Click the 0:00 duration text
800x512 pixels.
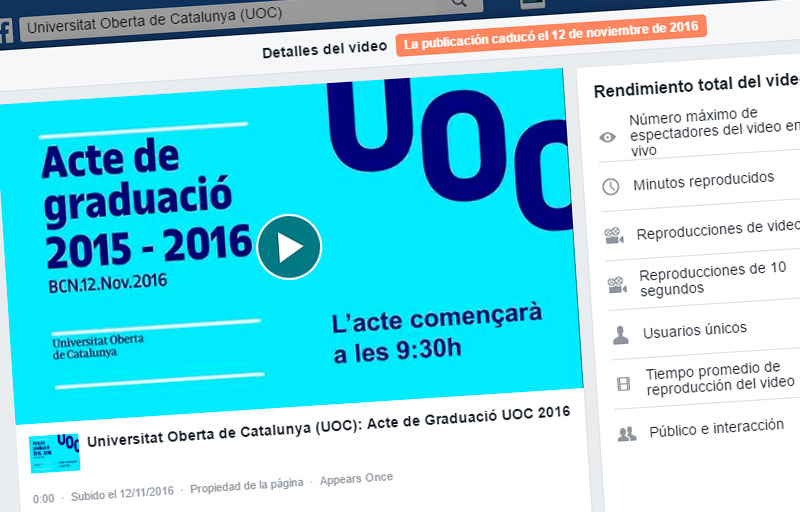[43, 498]
